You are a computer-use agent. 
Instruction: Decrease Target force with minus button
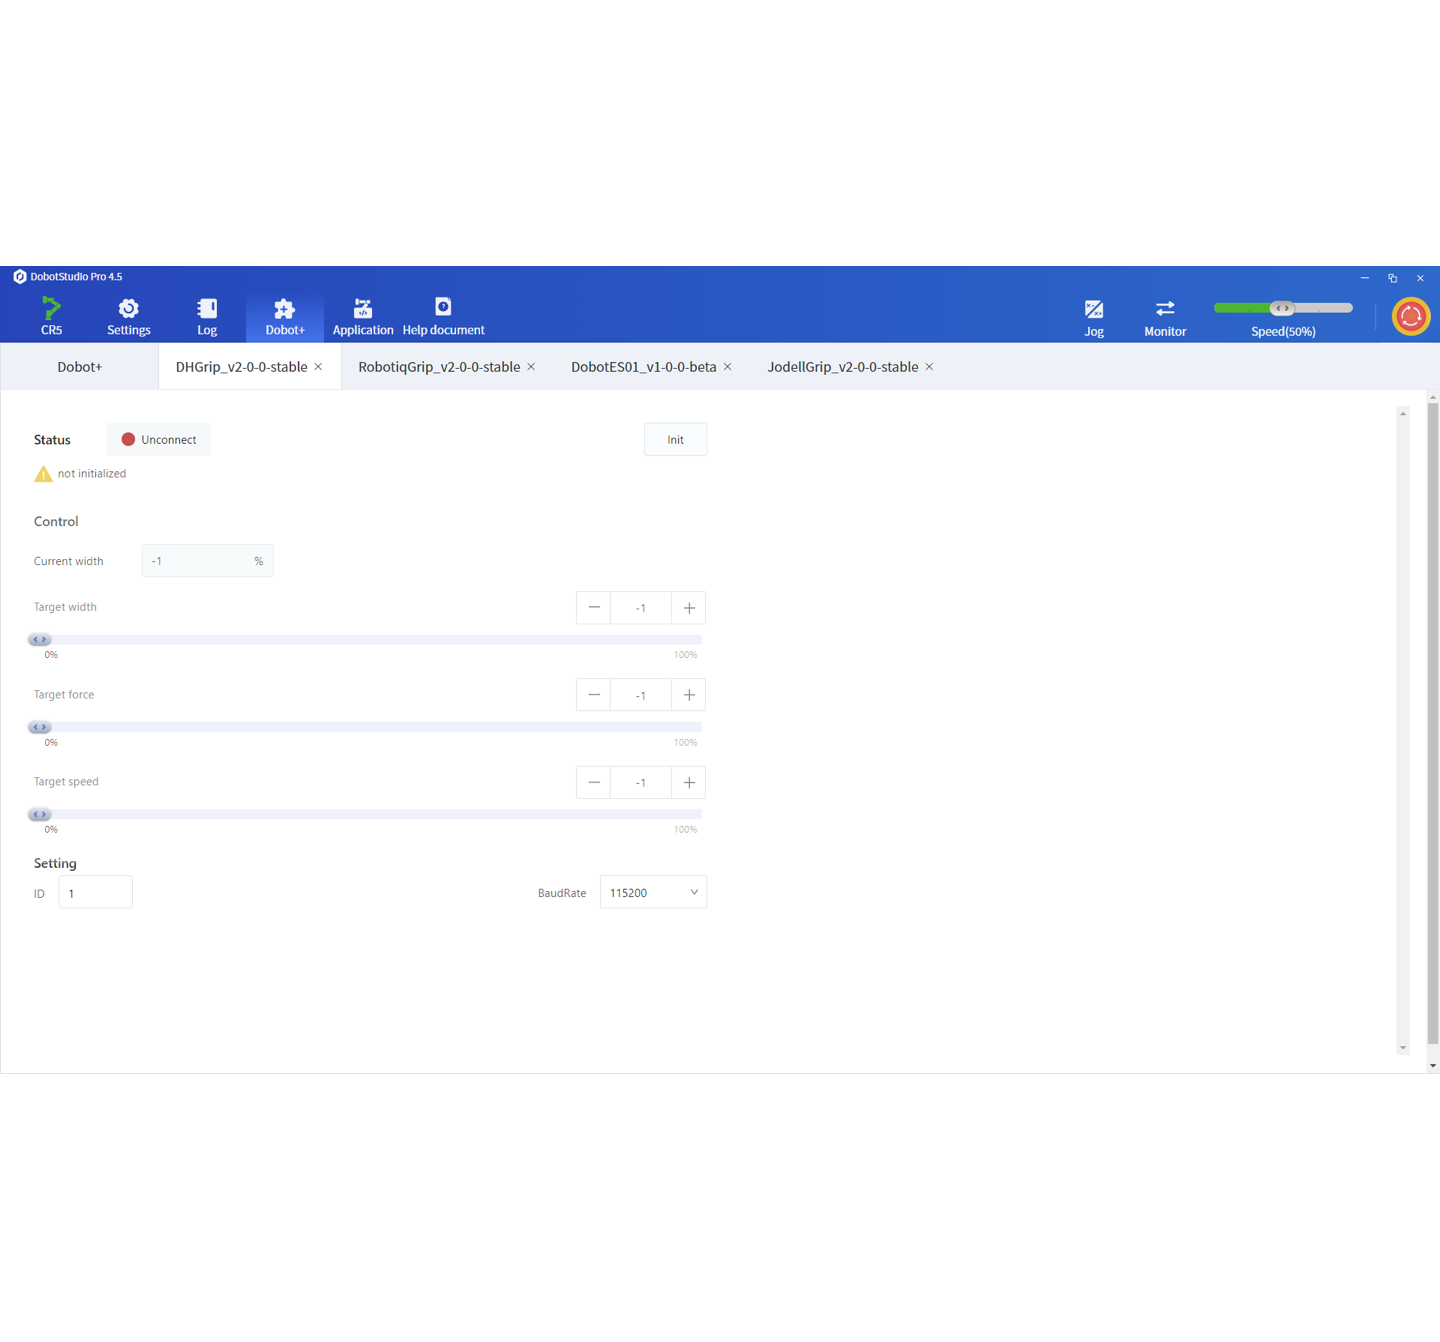pyautogui.click(x=594, y=695)
